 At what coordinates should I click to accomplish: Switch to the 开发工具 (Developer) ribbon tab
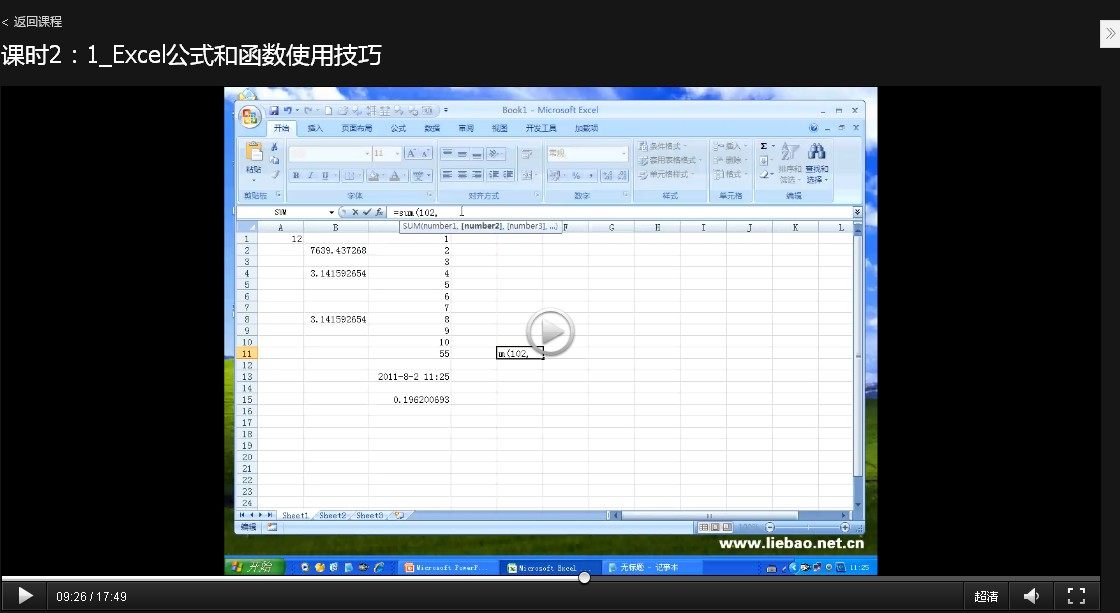(541, 129)
